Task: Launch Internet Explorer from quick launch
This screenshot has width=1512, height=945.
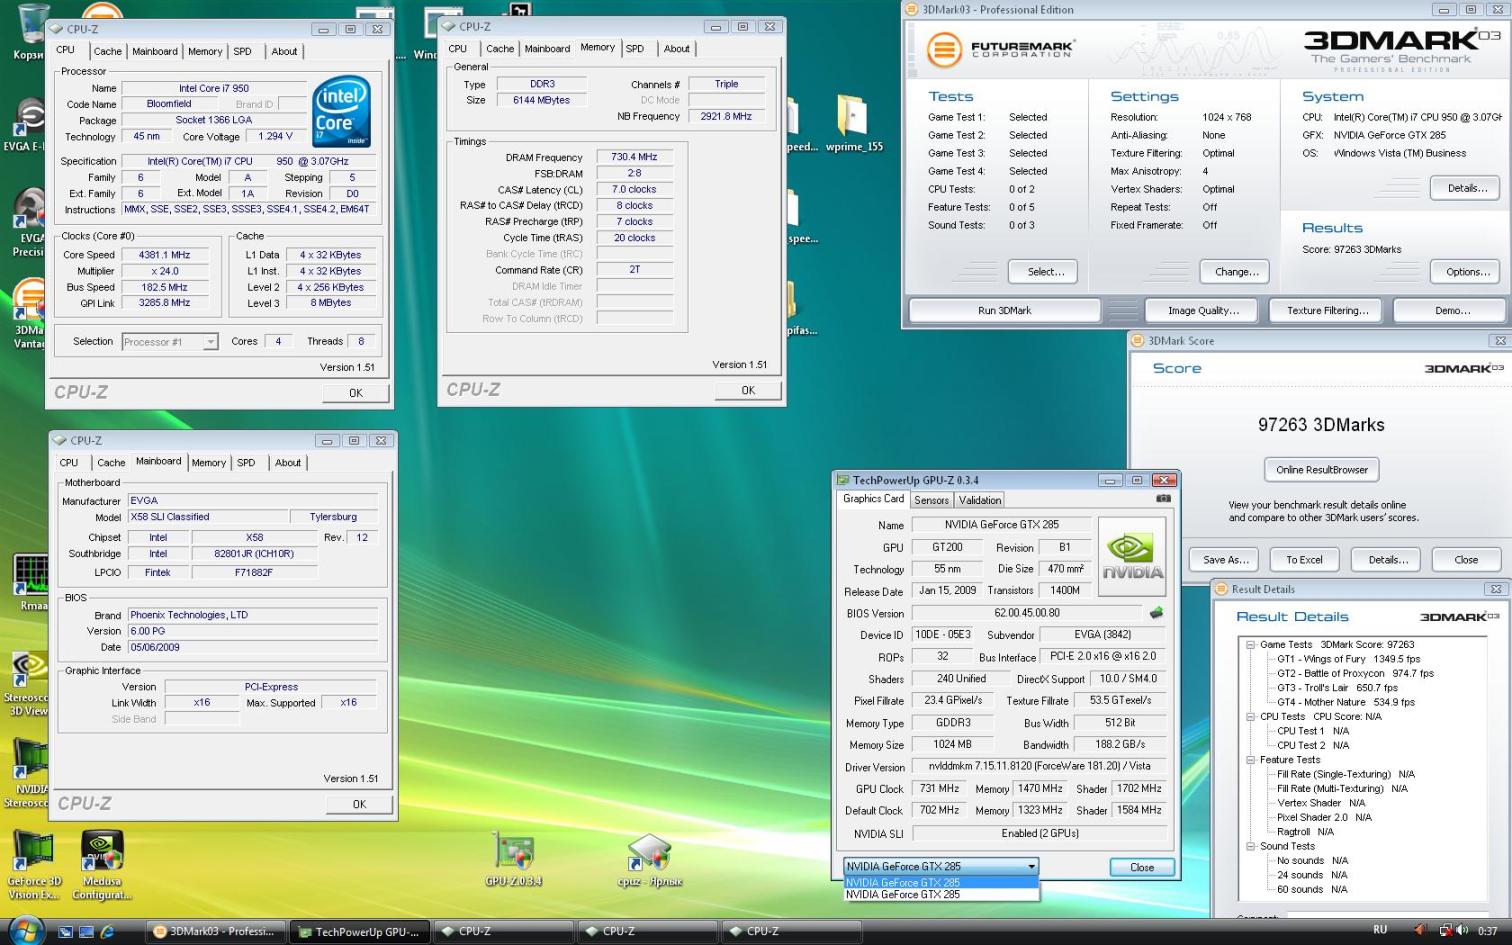Action: tap(107, 932)
